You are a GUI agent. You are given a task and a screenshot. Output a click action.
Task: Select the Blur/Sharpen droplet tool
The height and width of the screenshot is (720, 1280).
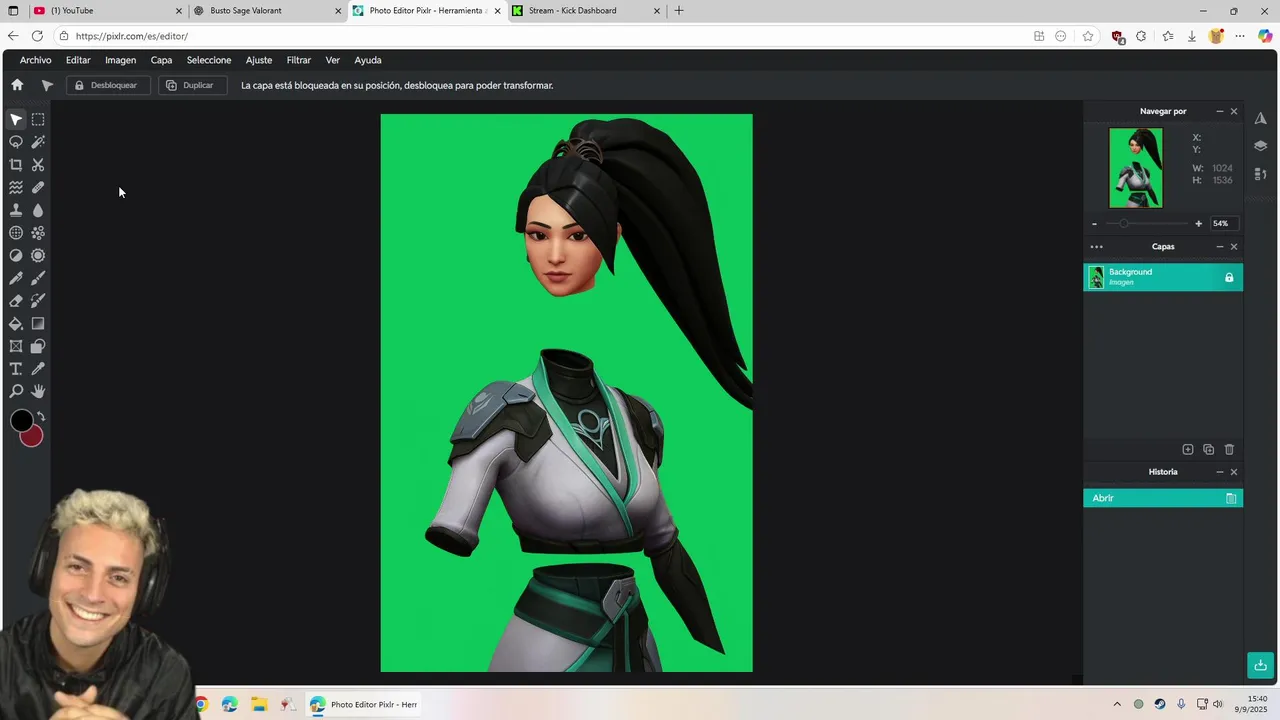click(38, 210)
